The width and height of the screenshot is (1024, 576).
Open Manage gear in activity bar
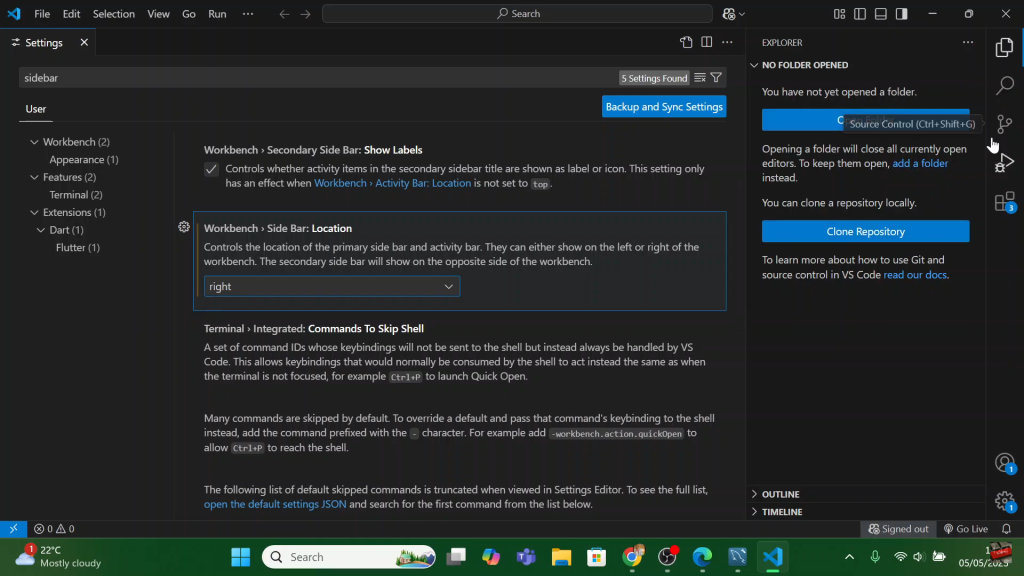pyautogui.click(x=1004, y=501)
